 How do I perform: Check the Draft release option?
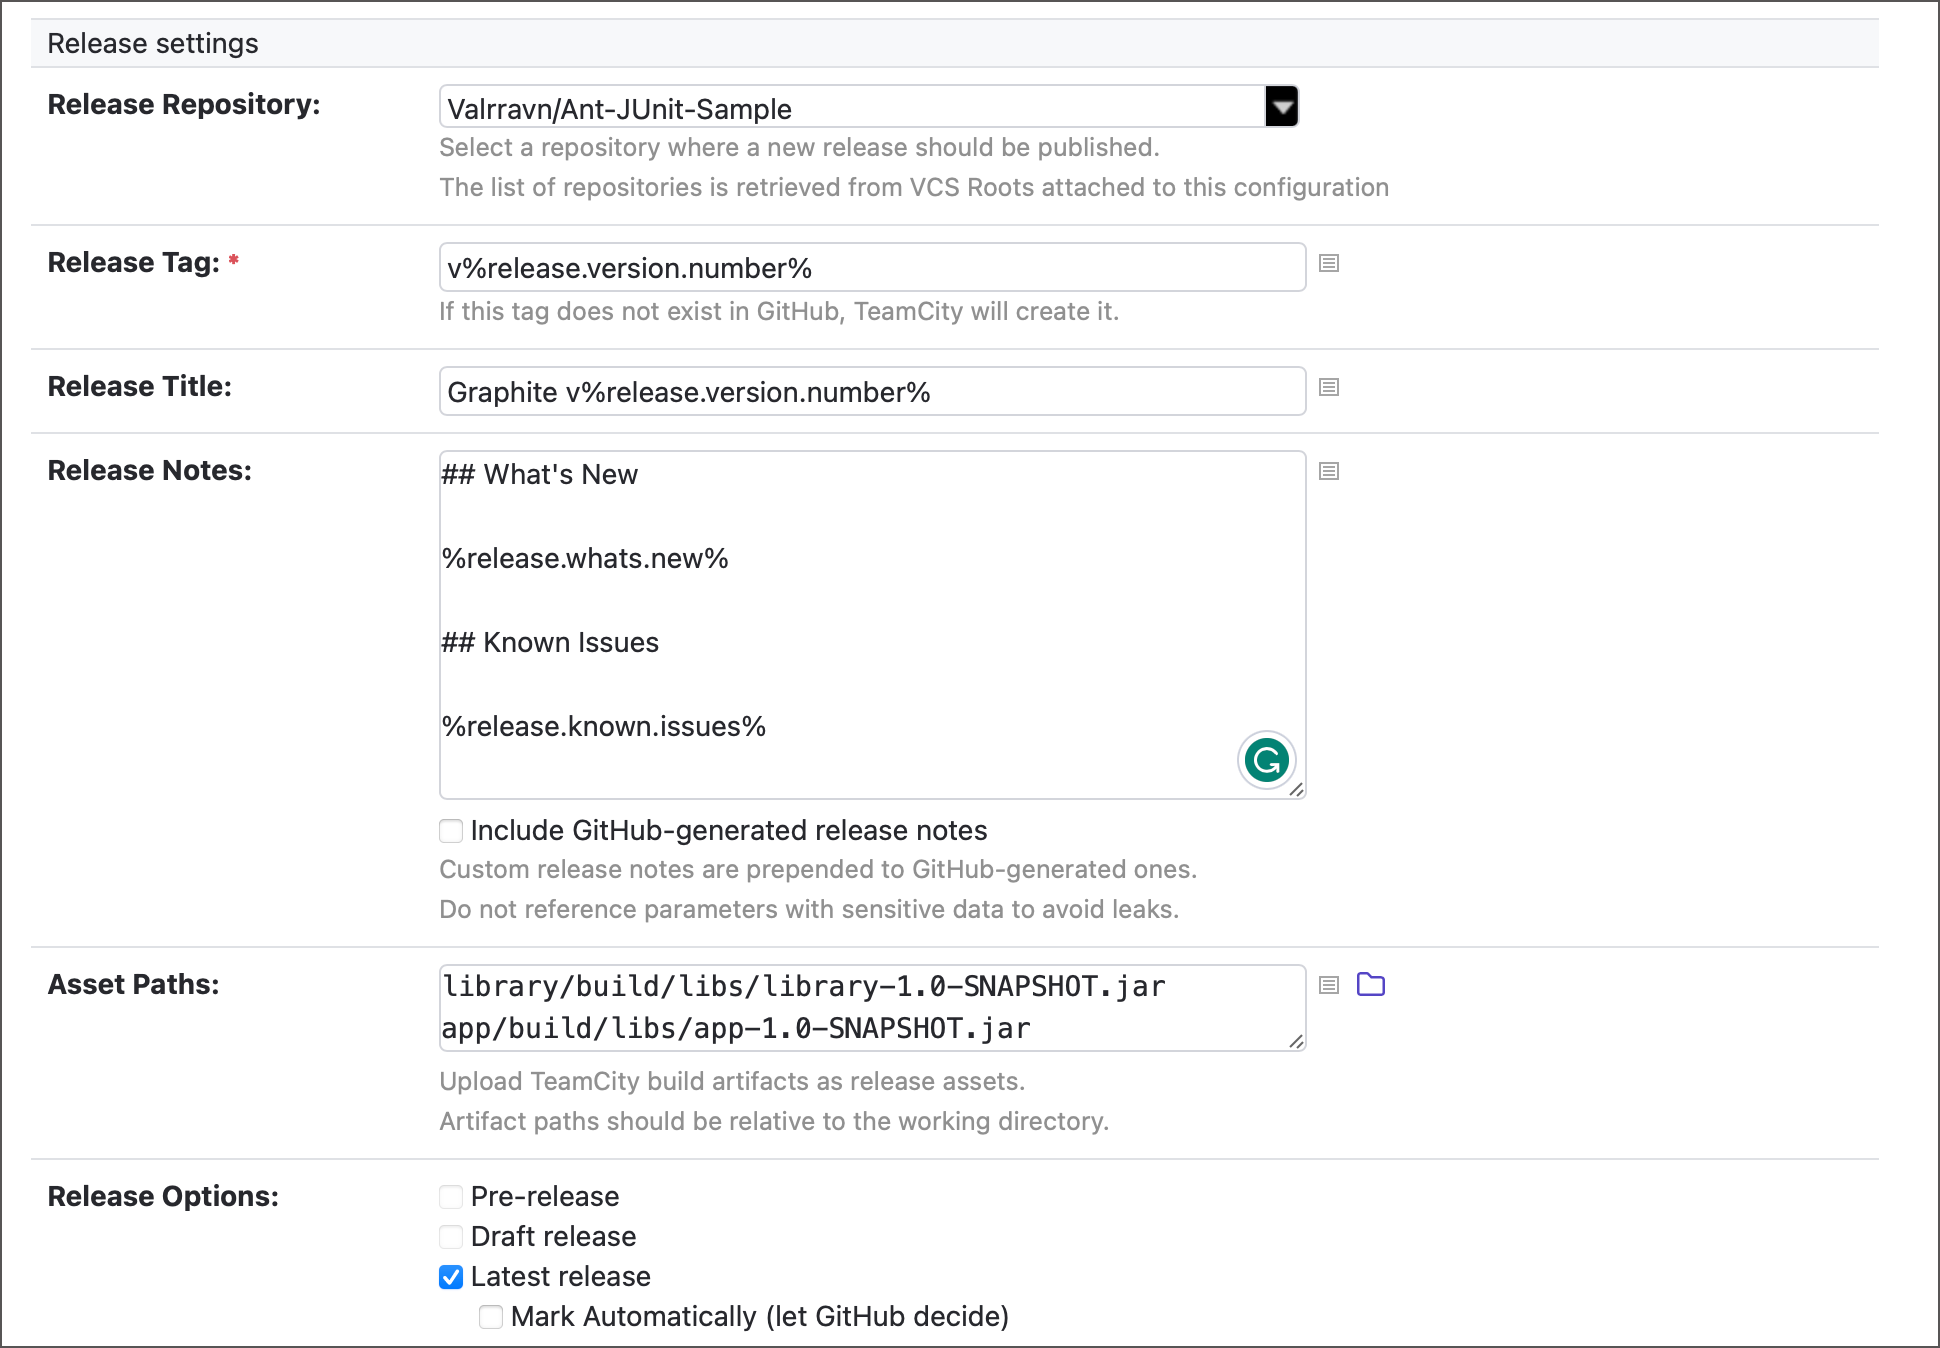(451, 1237)
